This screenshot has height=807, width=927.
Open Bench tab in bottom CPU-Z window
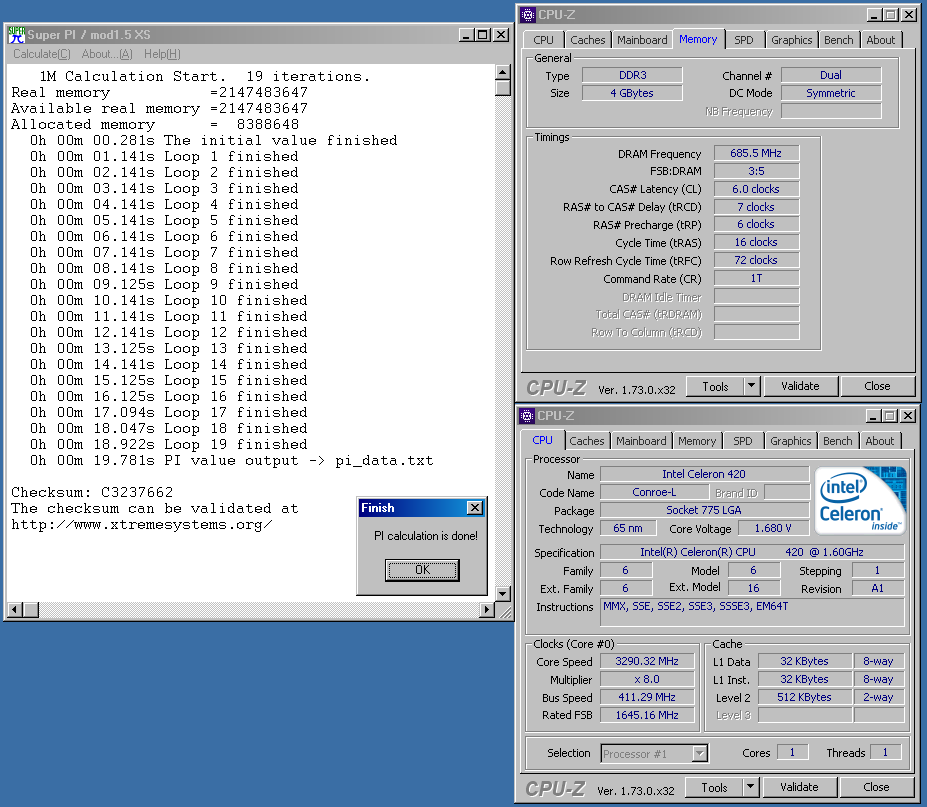coord(838,441)
